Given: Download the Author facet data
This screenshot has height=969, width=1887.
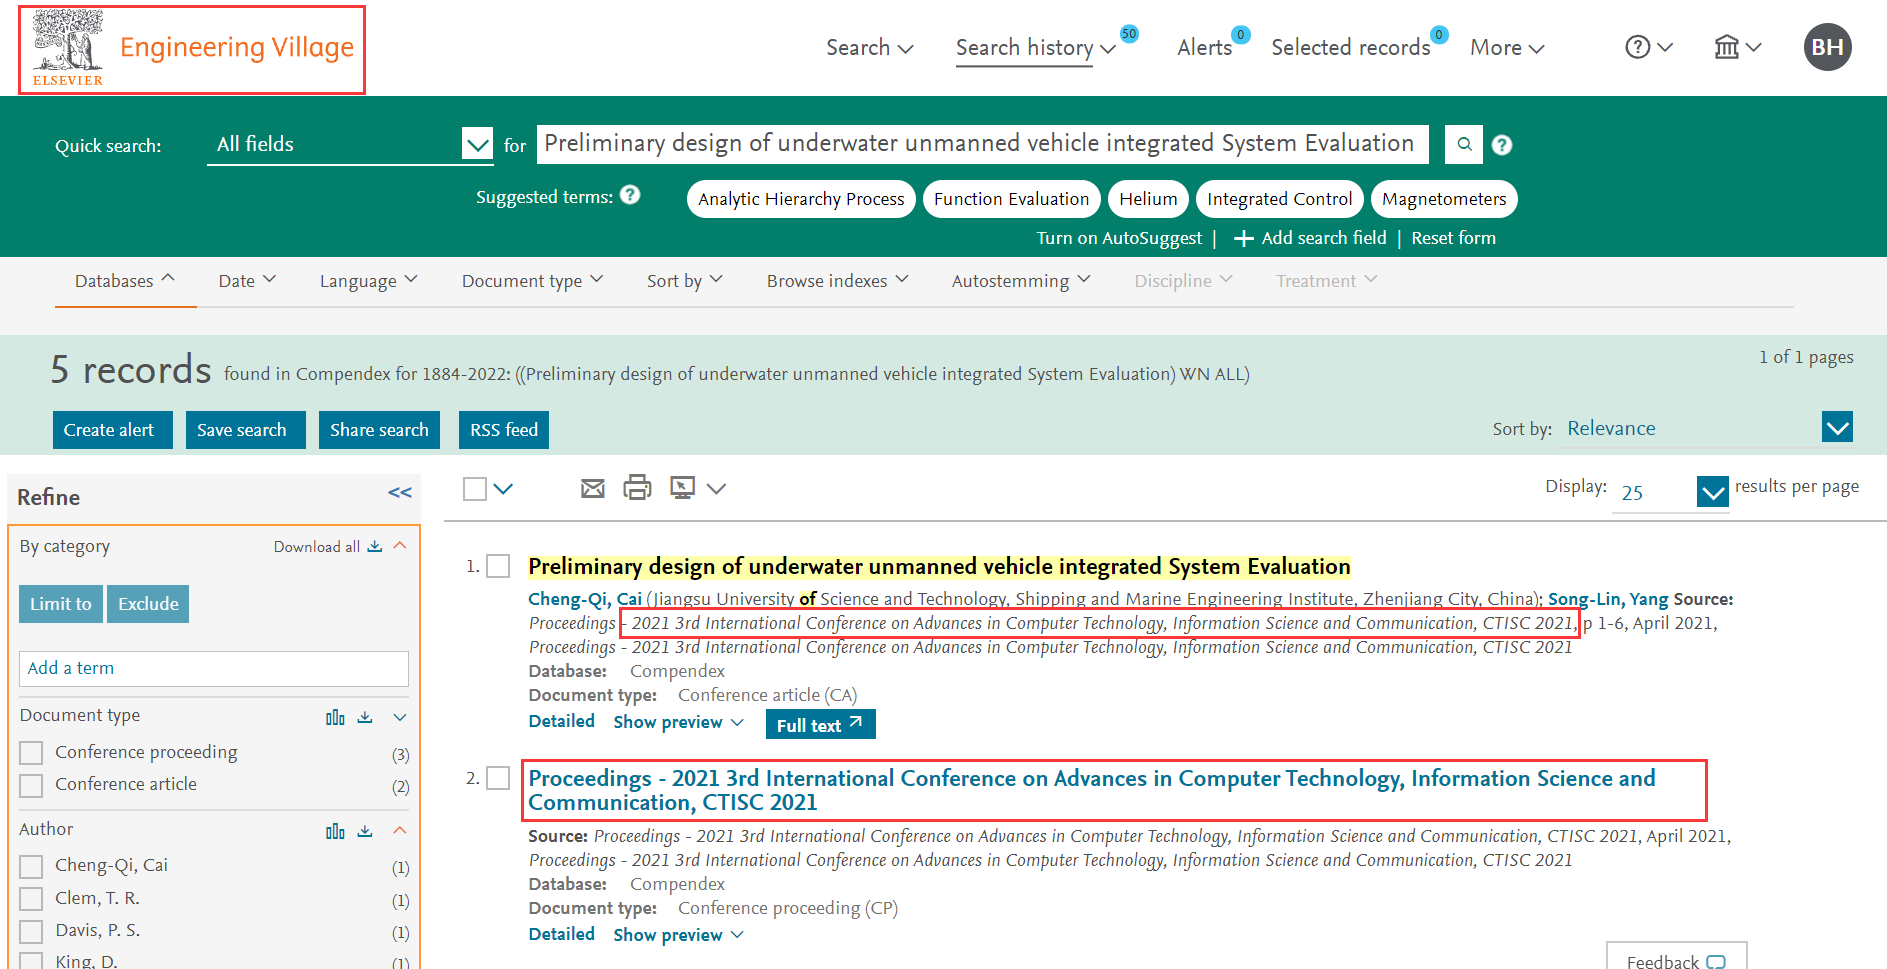Looking at the screenshot, I should [365, 831].
